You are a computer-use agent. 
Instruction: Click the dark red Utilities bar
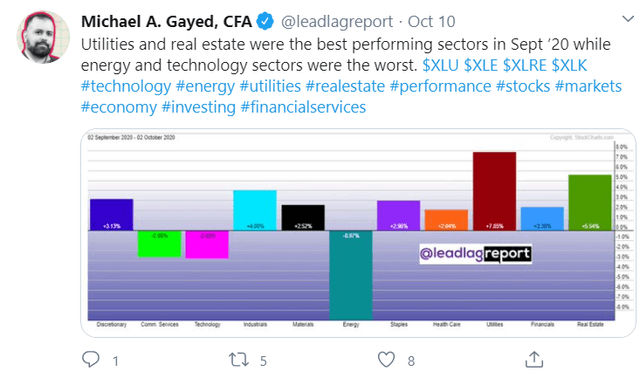pyautogui.click(x=494, y=191)
